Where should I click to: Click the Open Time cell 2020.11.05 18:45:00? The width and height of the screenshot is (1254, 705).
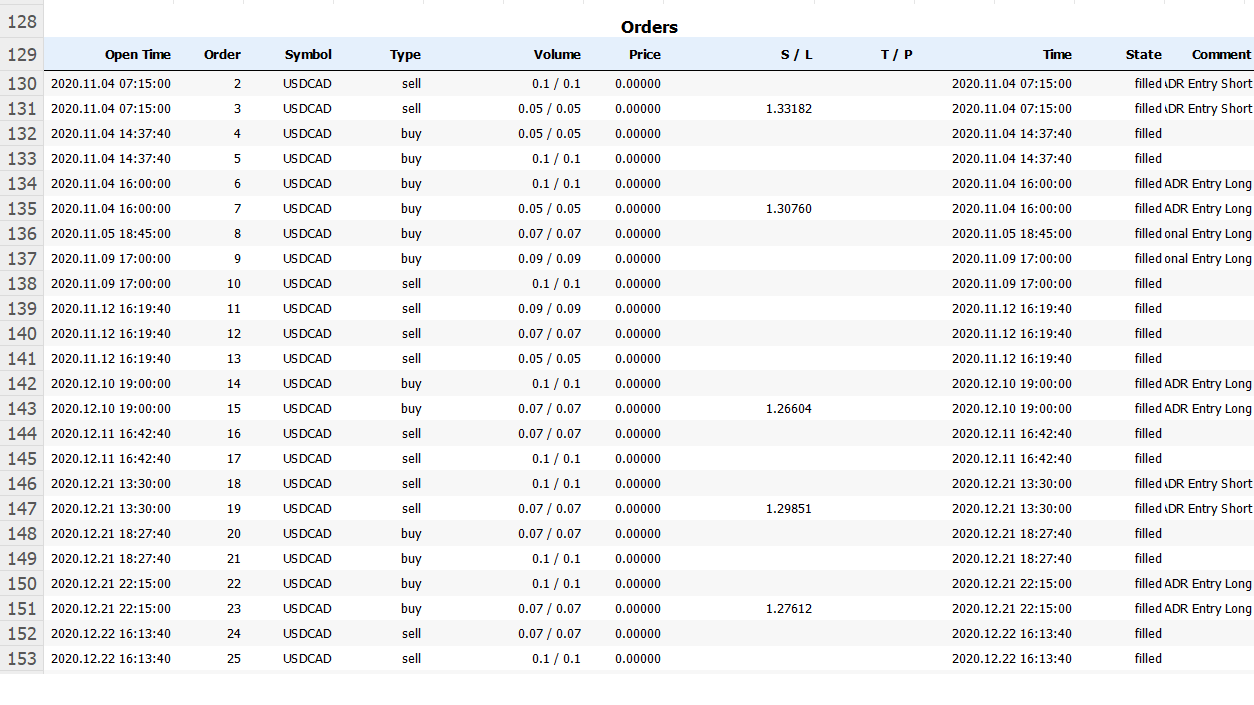(x=111, y=234)
